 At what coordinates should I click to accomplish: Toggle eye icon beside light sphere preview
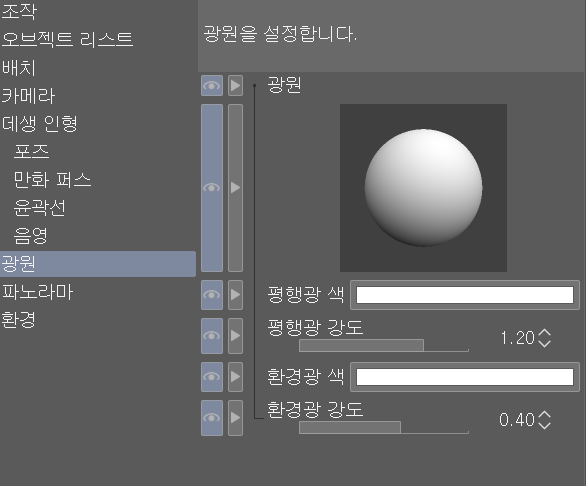[212, 188]
